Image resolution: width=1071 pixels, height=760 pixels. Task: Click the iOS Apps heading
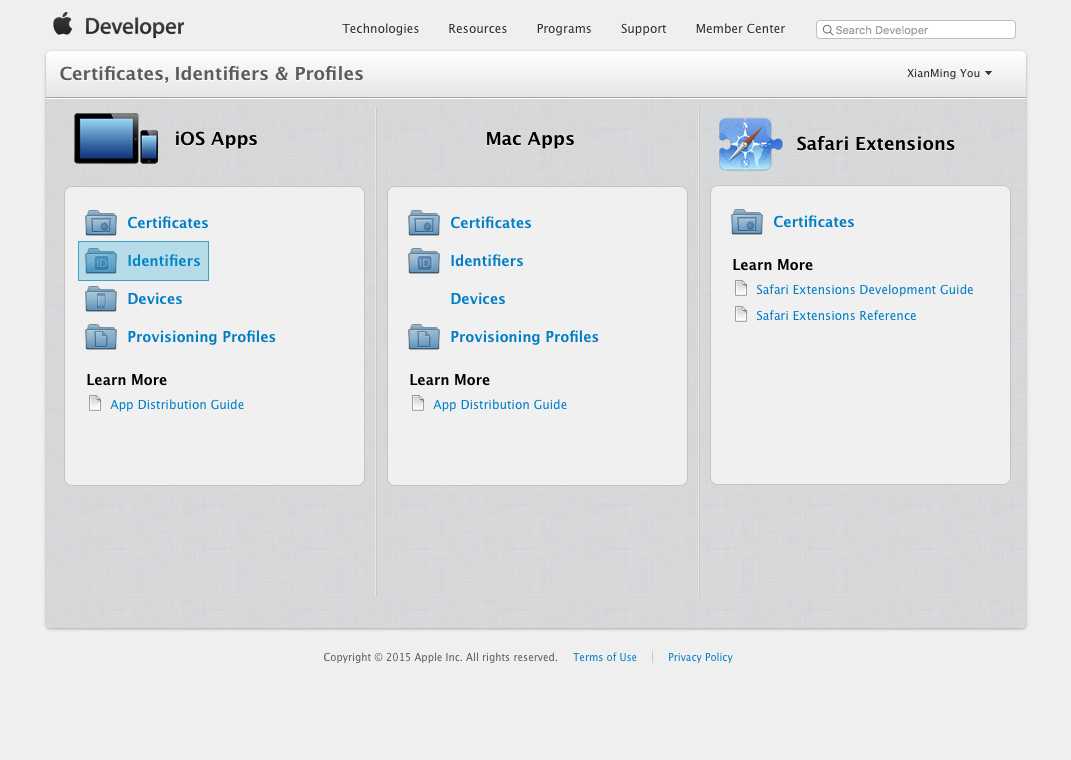tap(216, 139)
